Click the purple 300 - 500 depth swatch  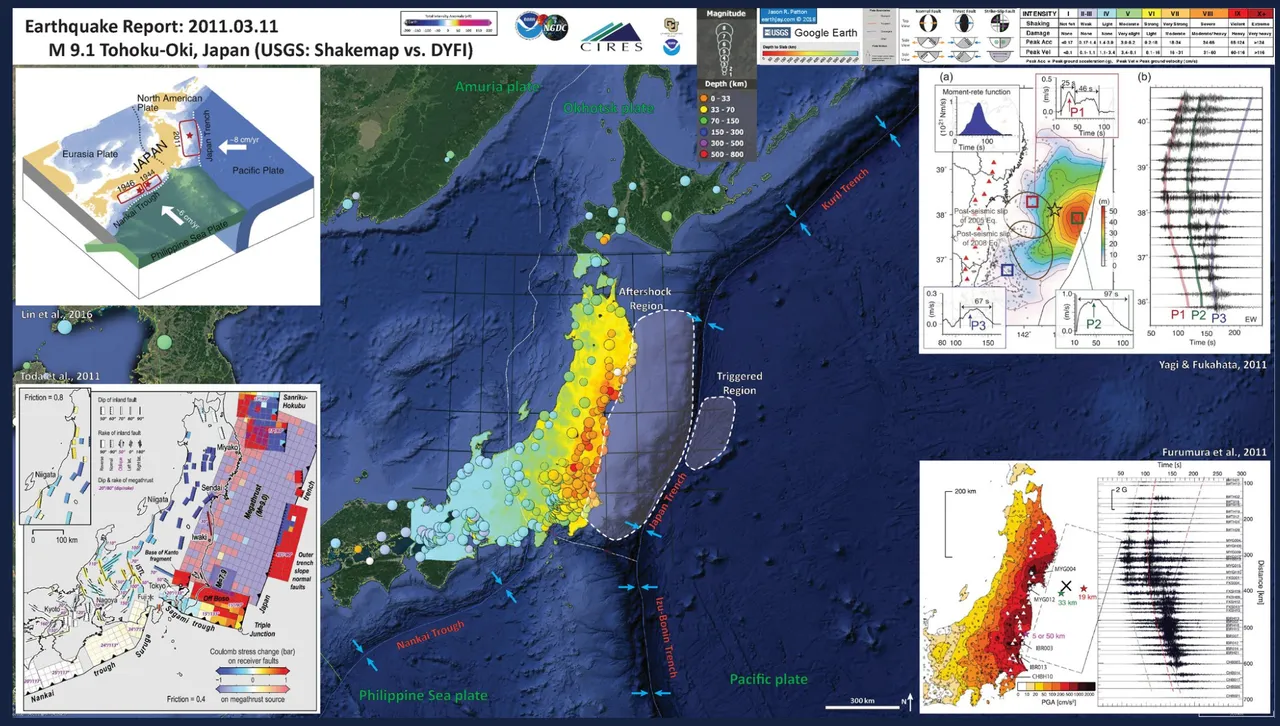703,143
